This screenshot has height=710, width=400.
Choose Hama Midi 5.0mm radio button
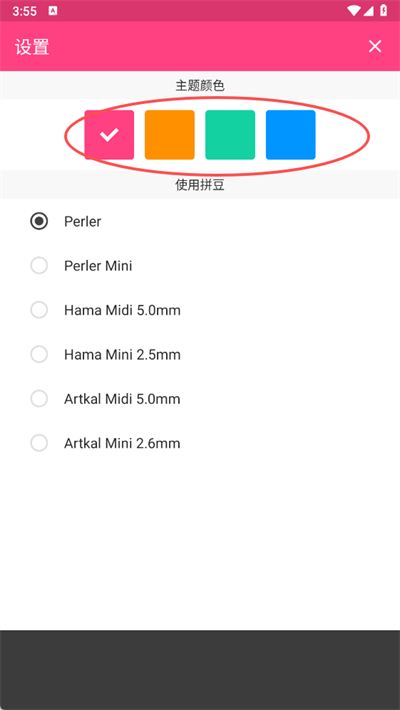[x=39, y=310]
